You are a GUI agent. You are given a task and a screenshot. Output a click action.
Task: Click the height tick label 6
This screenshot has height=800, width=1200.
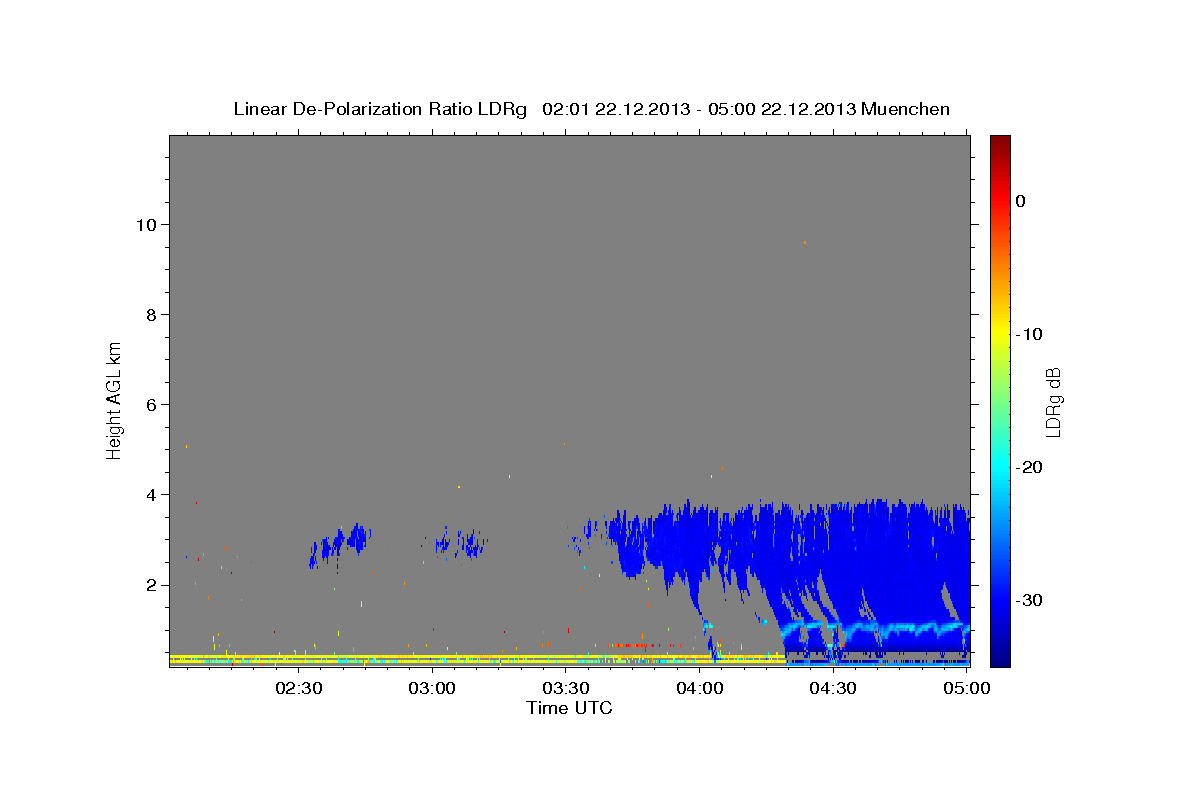click(150, 404)
